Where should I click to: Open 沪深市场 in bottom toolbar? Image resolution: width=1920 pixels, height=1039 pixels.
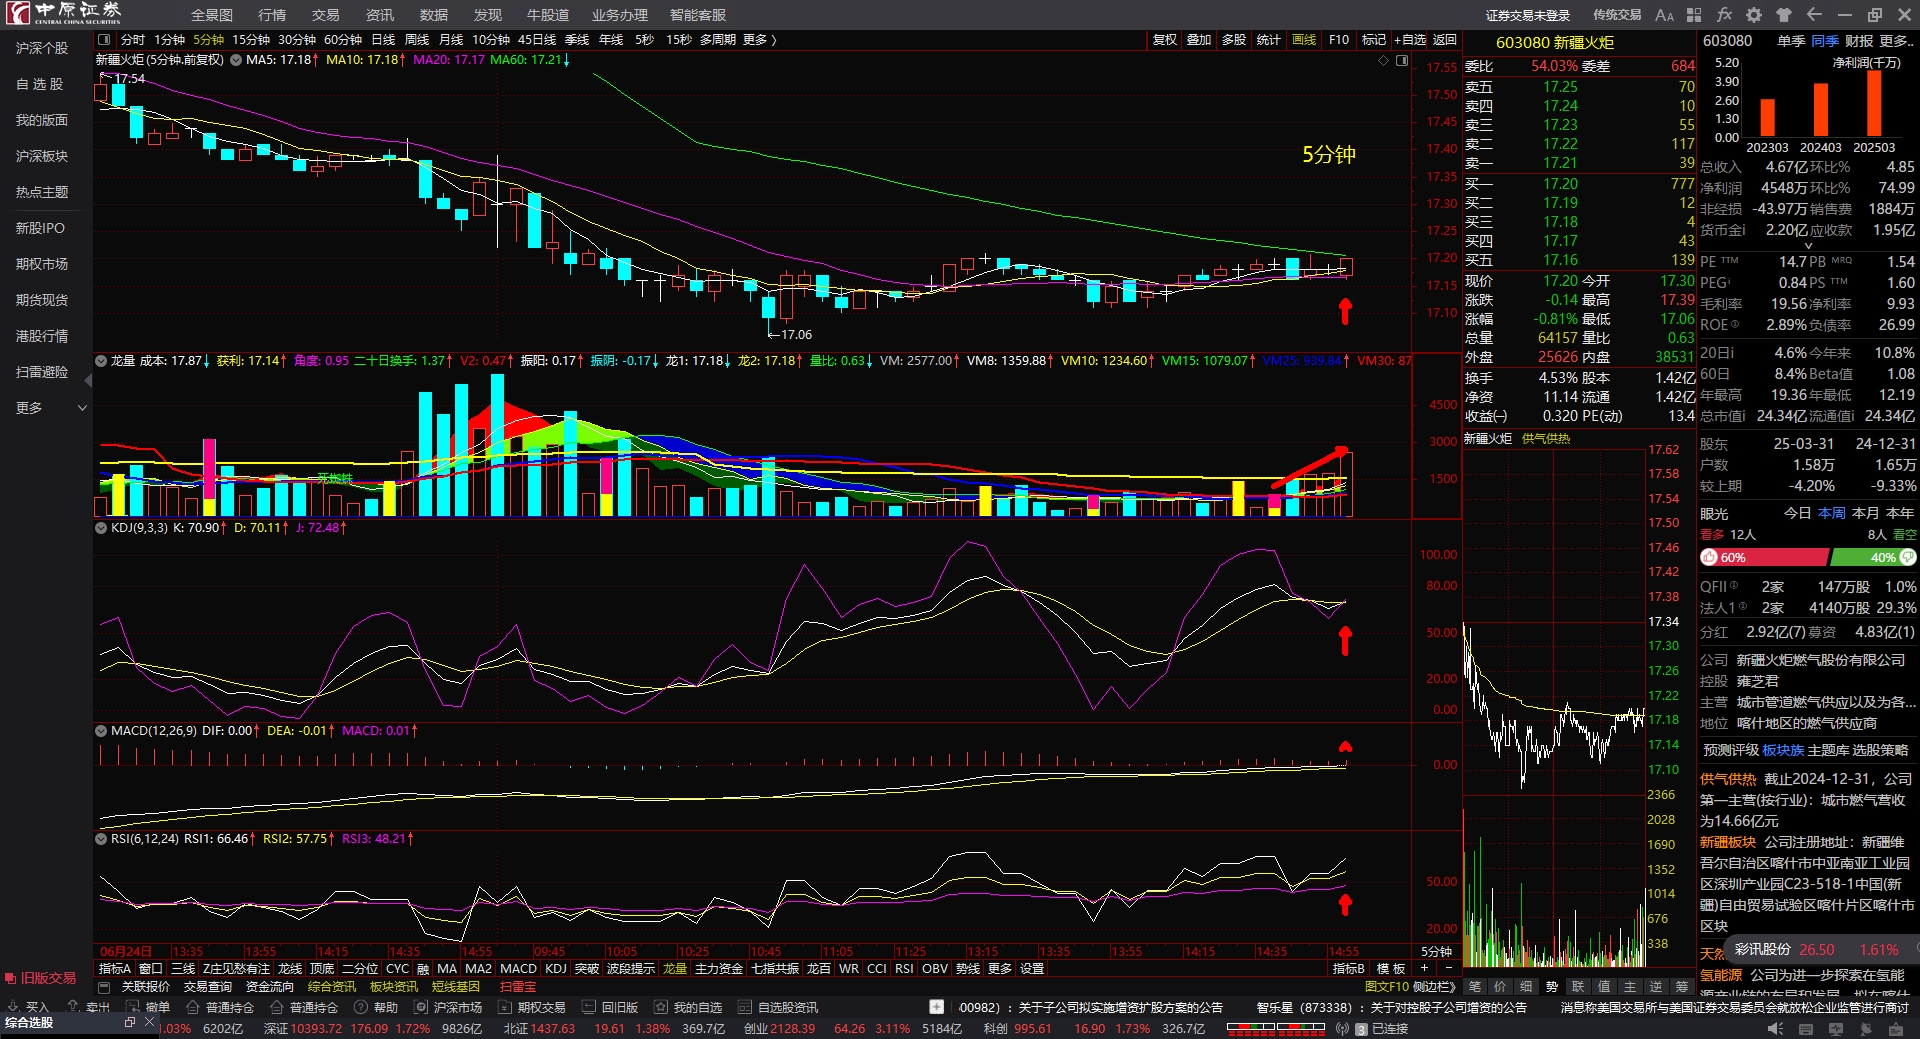(449, 1007)
